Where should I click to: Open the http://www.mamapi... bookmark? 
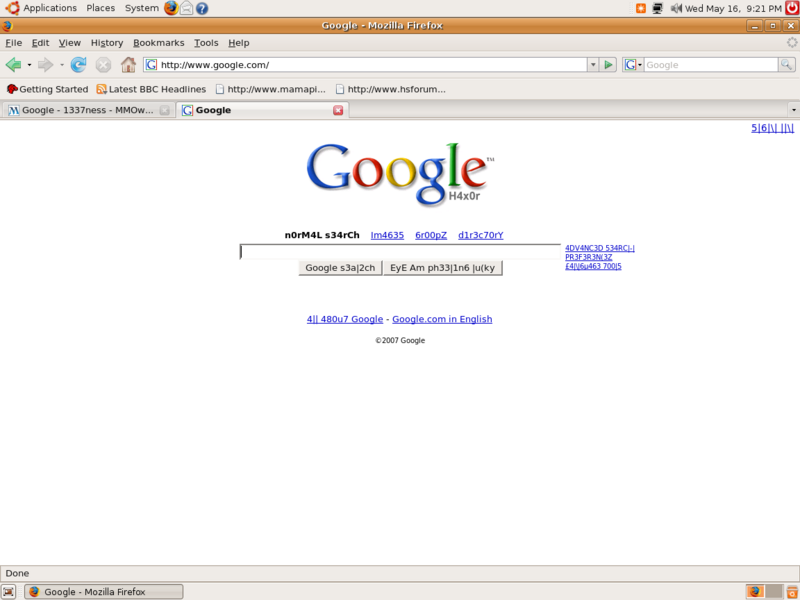tap(270, 89)
